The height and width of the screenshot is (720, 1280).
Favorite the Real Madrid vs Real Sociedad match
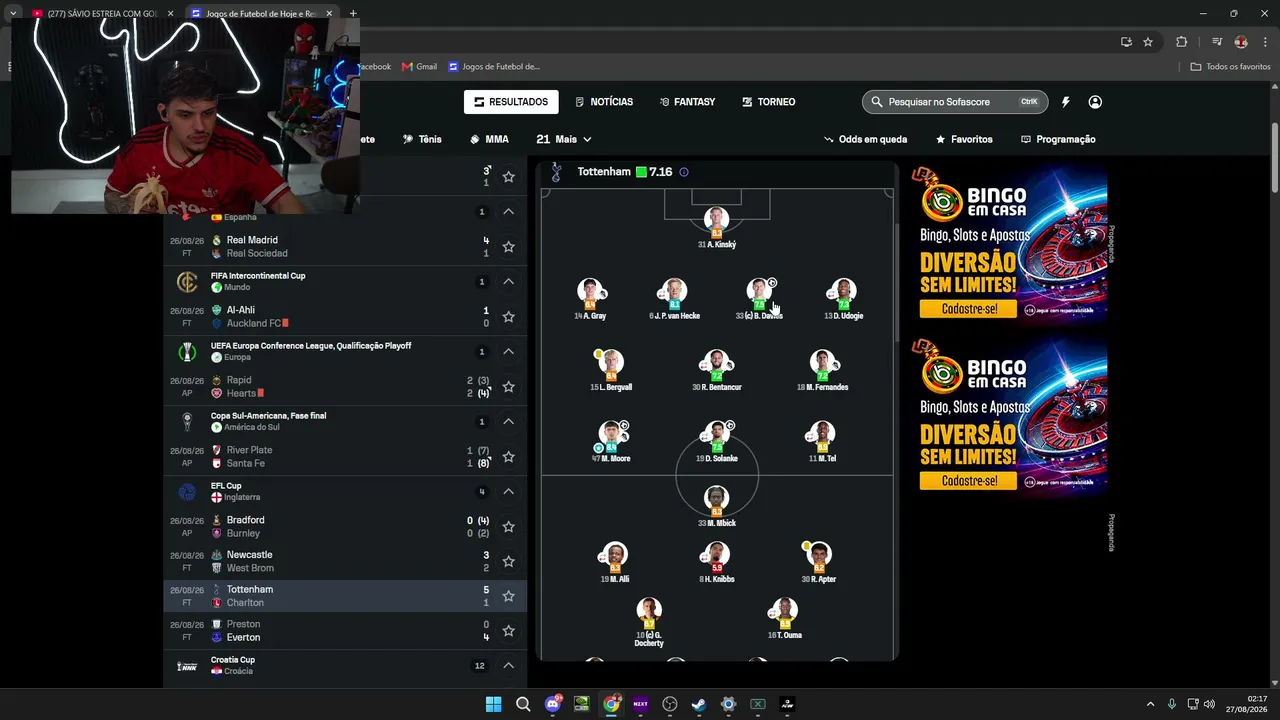click(508, 247)
